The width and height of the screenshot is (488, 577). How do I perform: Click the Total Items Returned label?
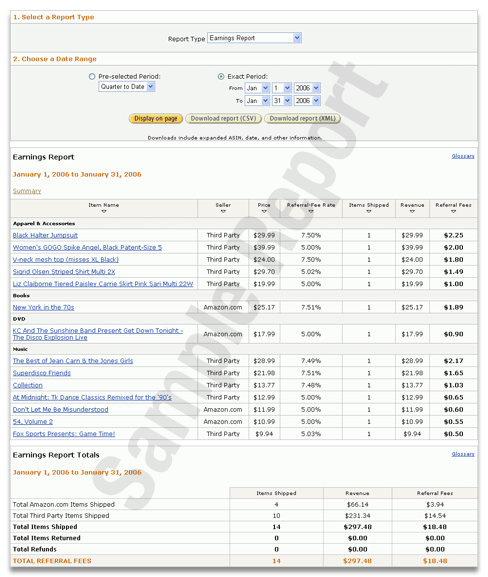(46, 538)
